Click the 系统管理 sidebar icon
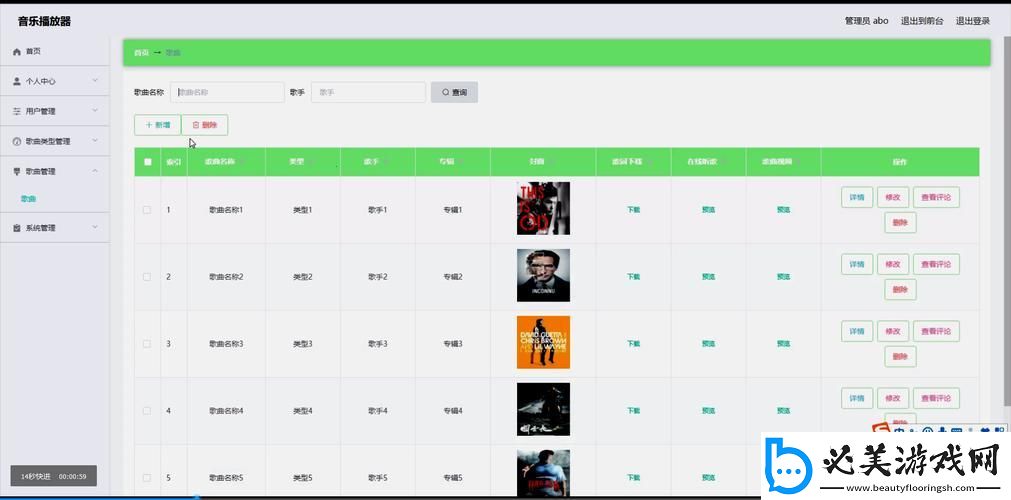The height and width of the screenshot is (500, 1011). coord(17,228)
